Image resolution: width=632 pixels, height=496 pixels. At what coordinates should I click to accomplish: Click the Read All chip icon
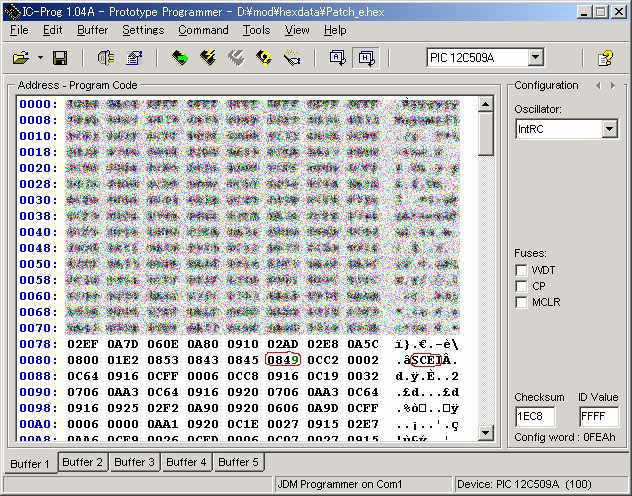(180, 58)
